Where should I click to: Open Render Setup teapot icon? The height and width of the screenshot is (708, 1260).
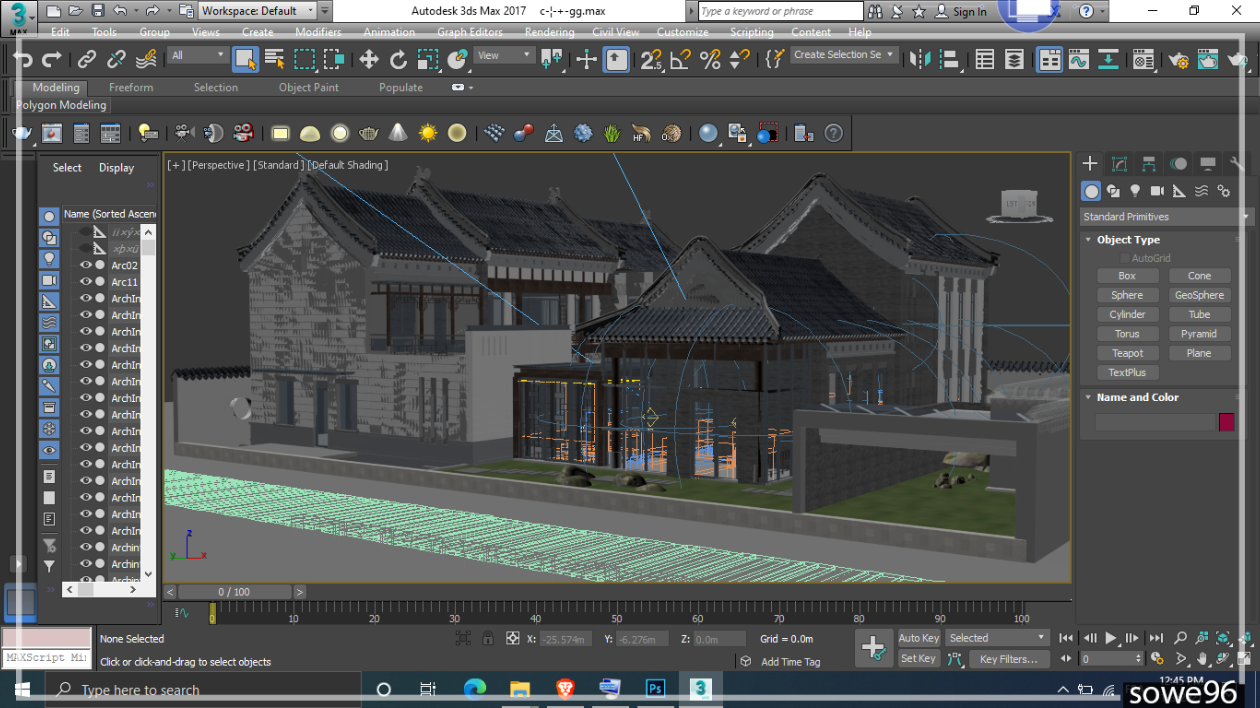pos(1179,60)
